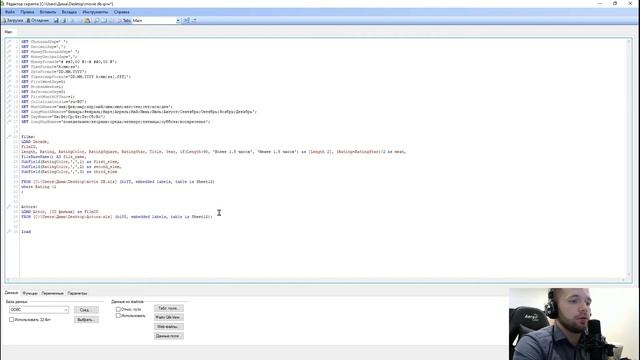Click the line ending 'as third_elem'

[x=69, y=172]
